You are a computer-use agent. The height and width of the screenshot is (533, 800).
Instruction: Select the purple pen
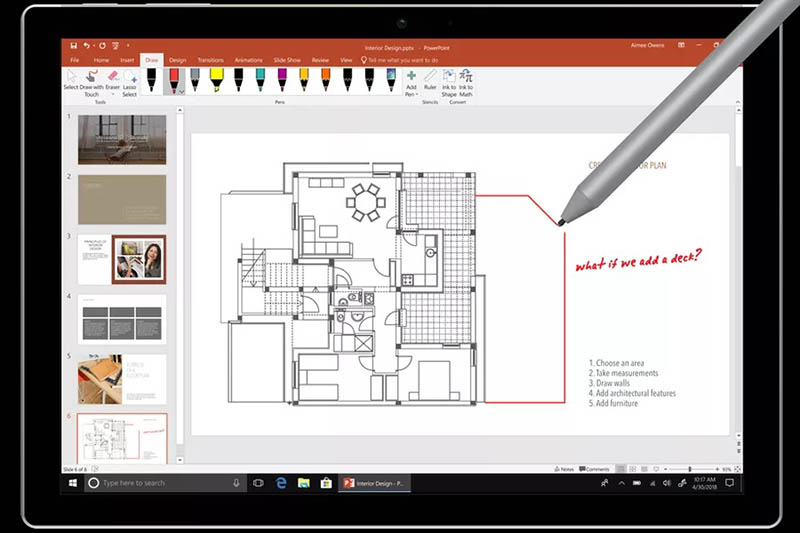point(282,81)
